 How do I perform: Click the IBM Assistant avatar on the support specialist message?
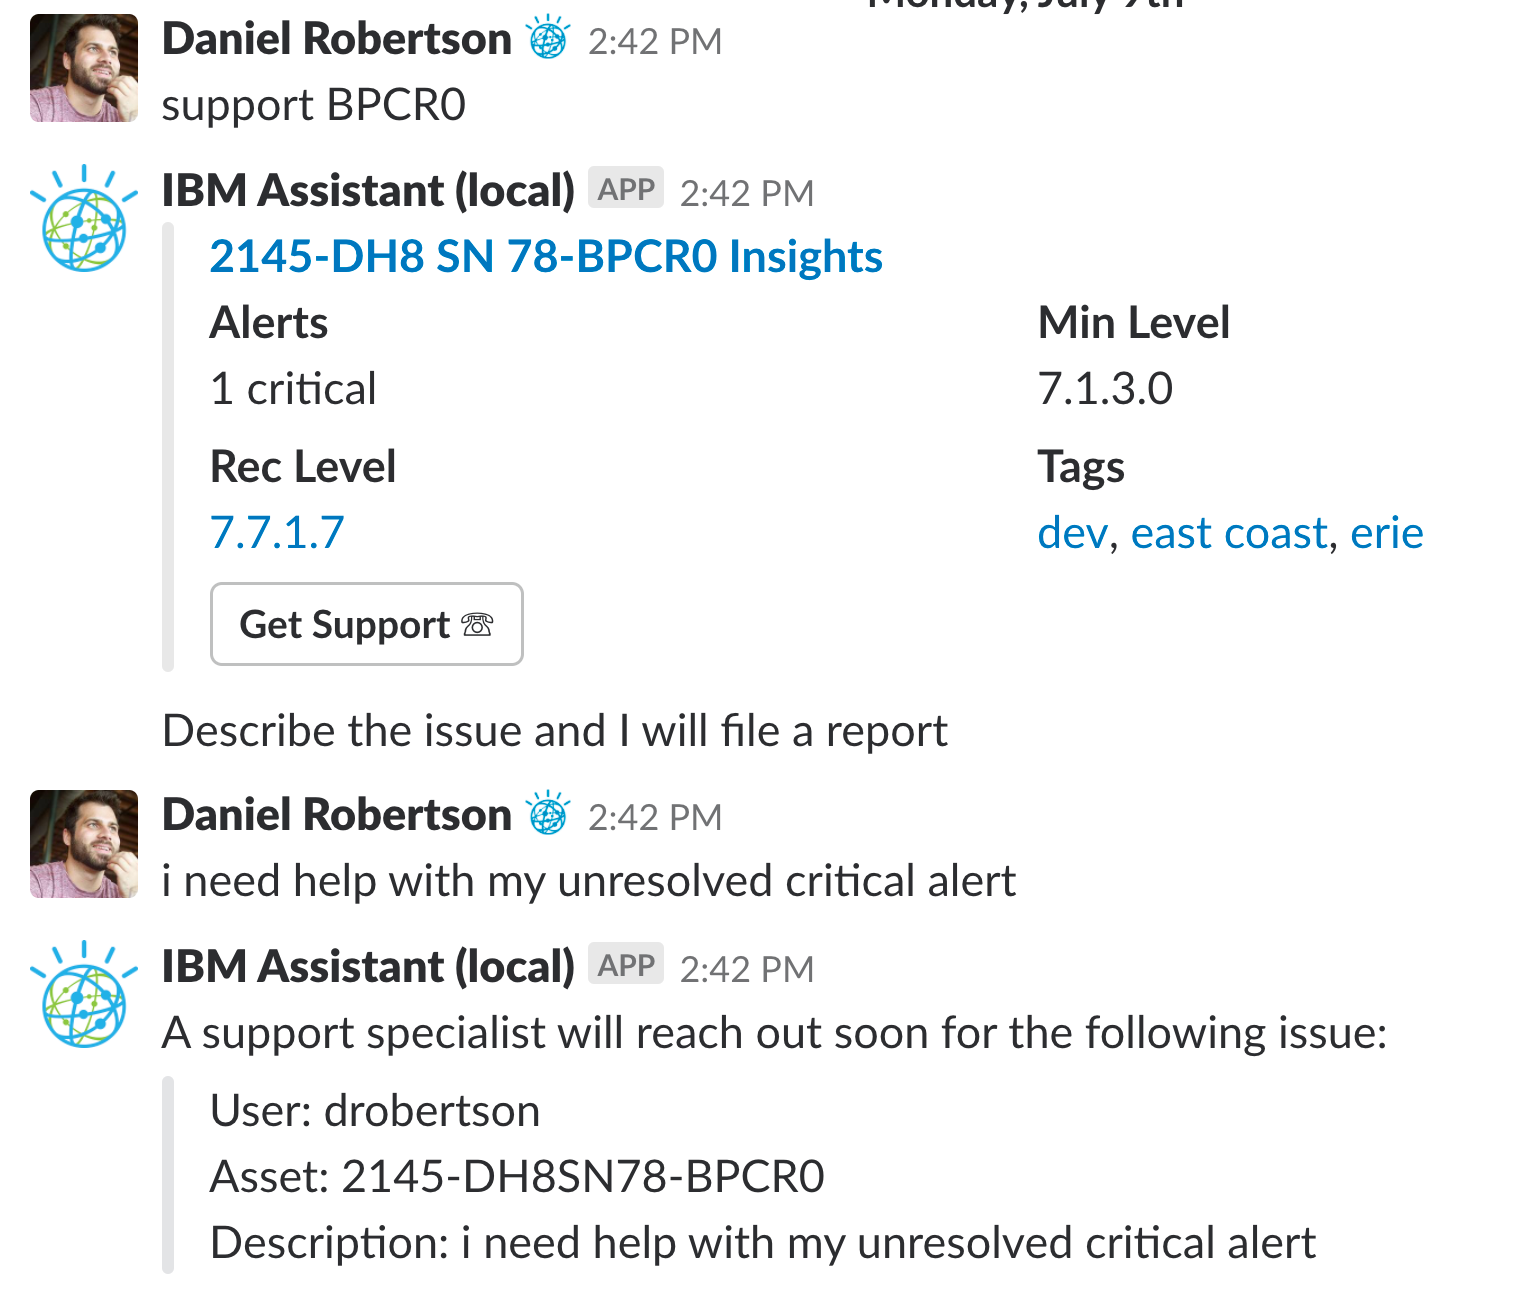[x=84, y=994]
